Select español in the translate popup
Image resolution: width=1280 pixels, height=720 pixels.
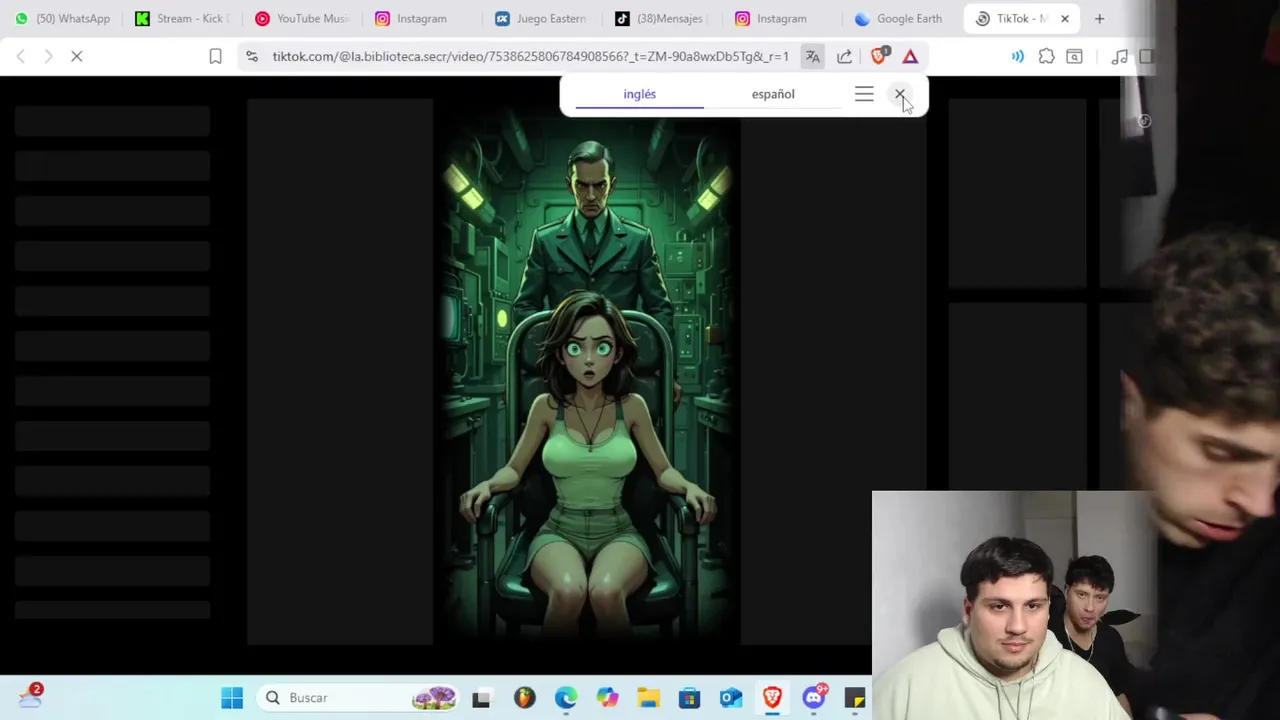pos(773,94)
